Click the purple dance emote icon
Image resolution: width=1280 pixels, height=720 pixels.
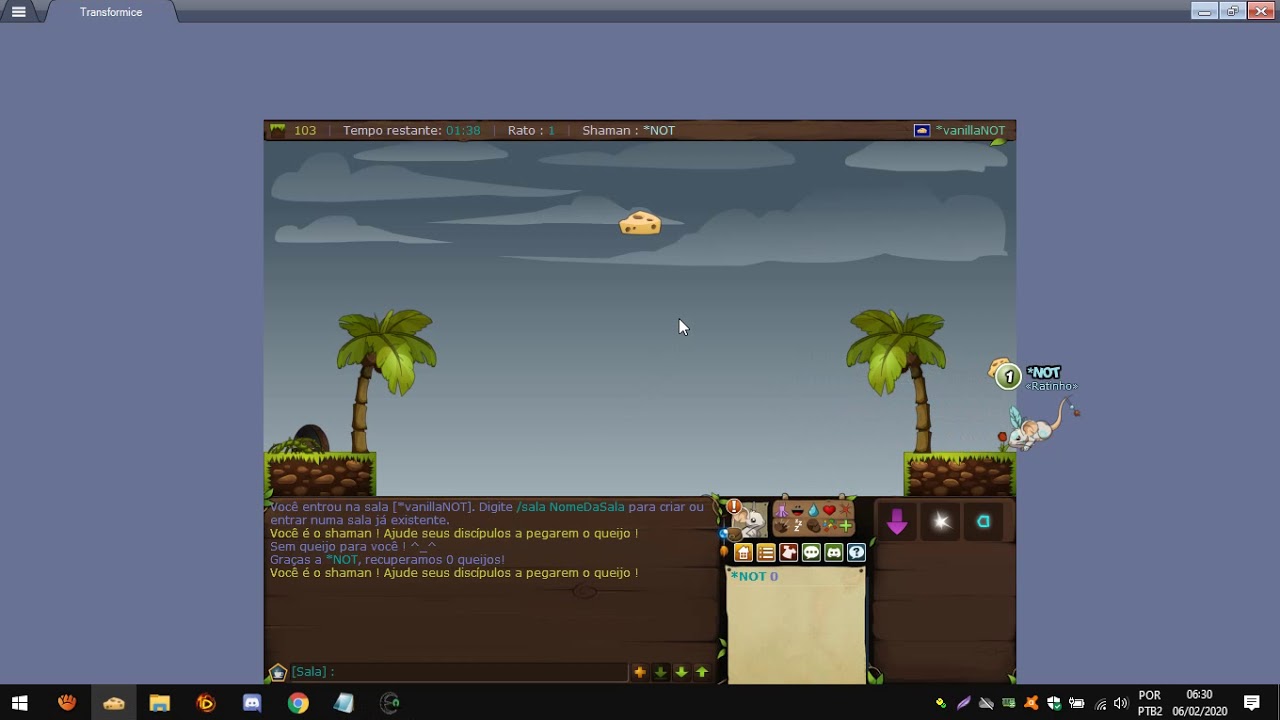click(782, 510)
